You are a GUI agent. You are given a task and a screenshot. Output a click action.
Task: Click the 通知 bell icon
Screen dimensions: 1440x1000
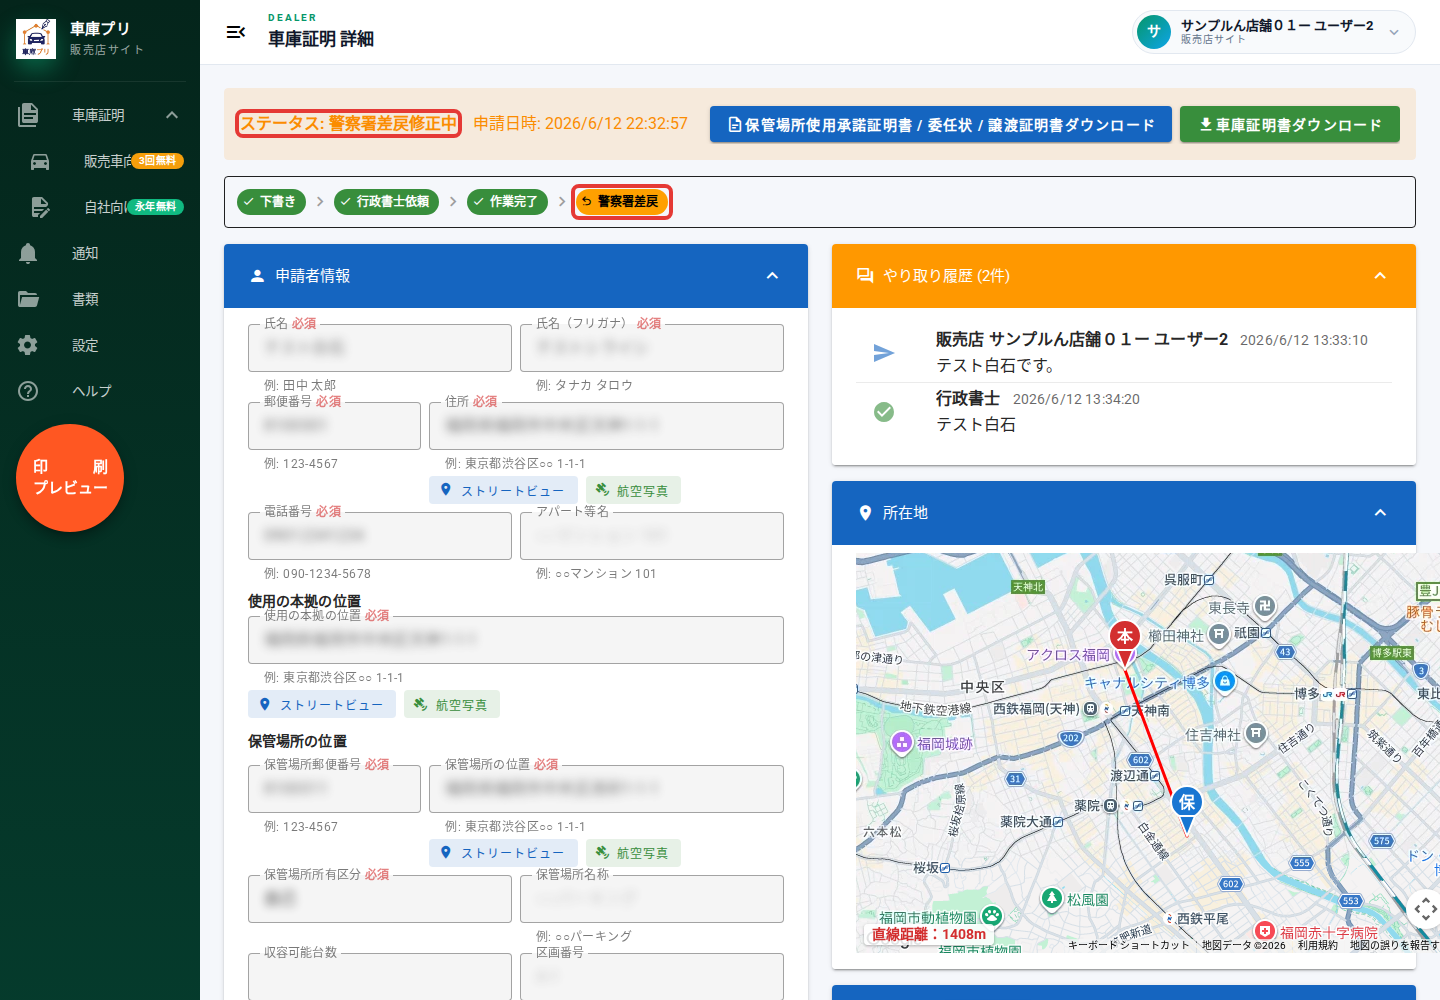pyautogui.click(x=28, y=253)
